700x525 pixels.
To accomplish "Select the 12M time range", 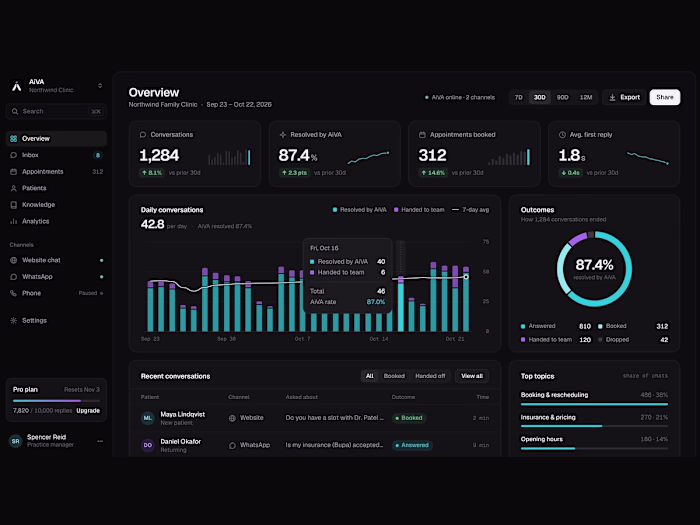I will coord(586,97).
